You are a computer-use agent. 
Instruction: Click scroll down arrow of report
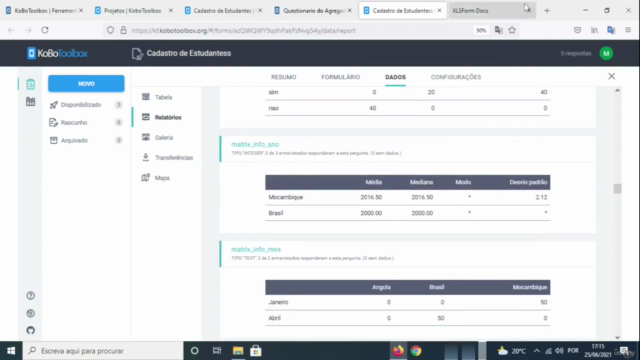617,337
